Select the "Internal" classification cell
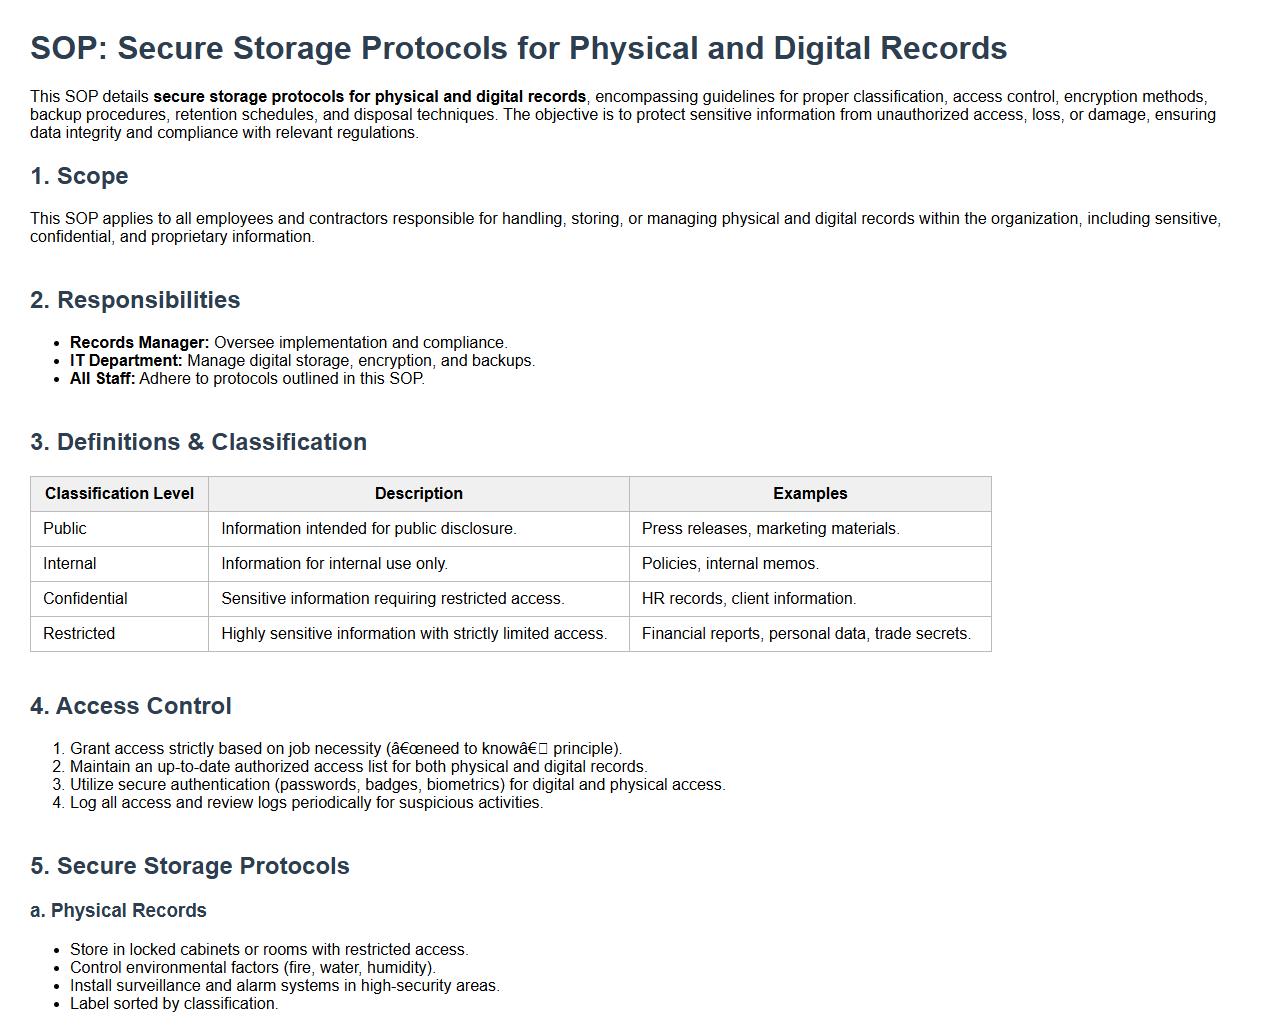This screenshot has height=1036, width=1263. 70,564
